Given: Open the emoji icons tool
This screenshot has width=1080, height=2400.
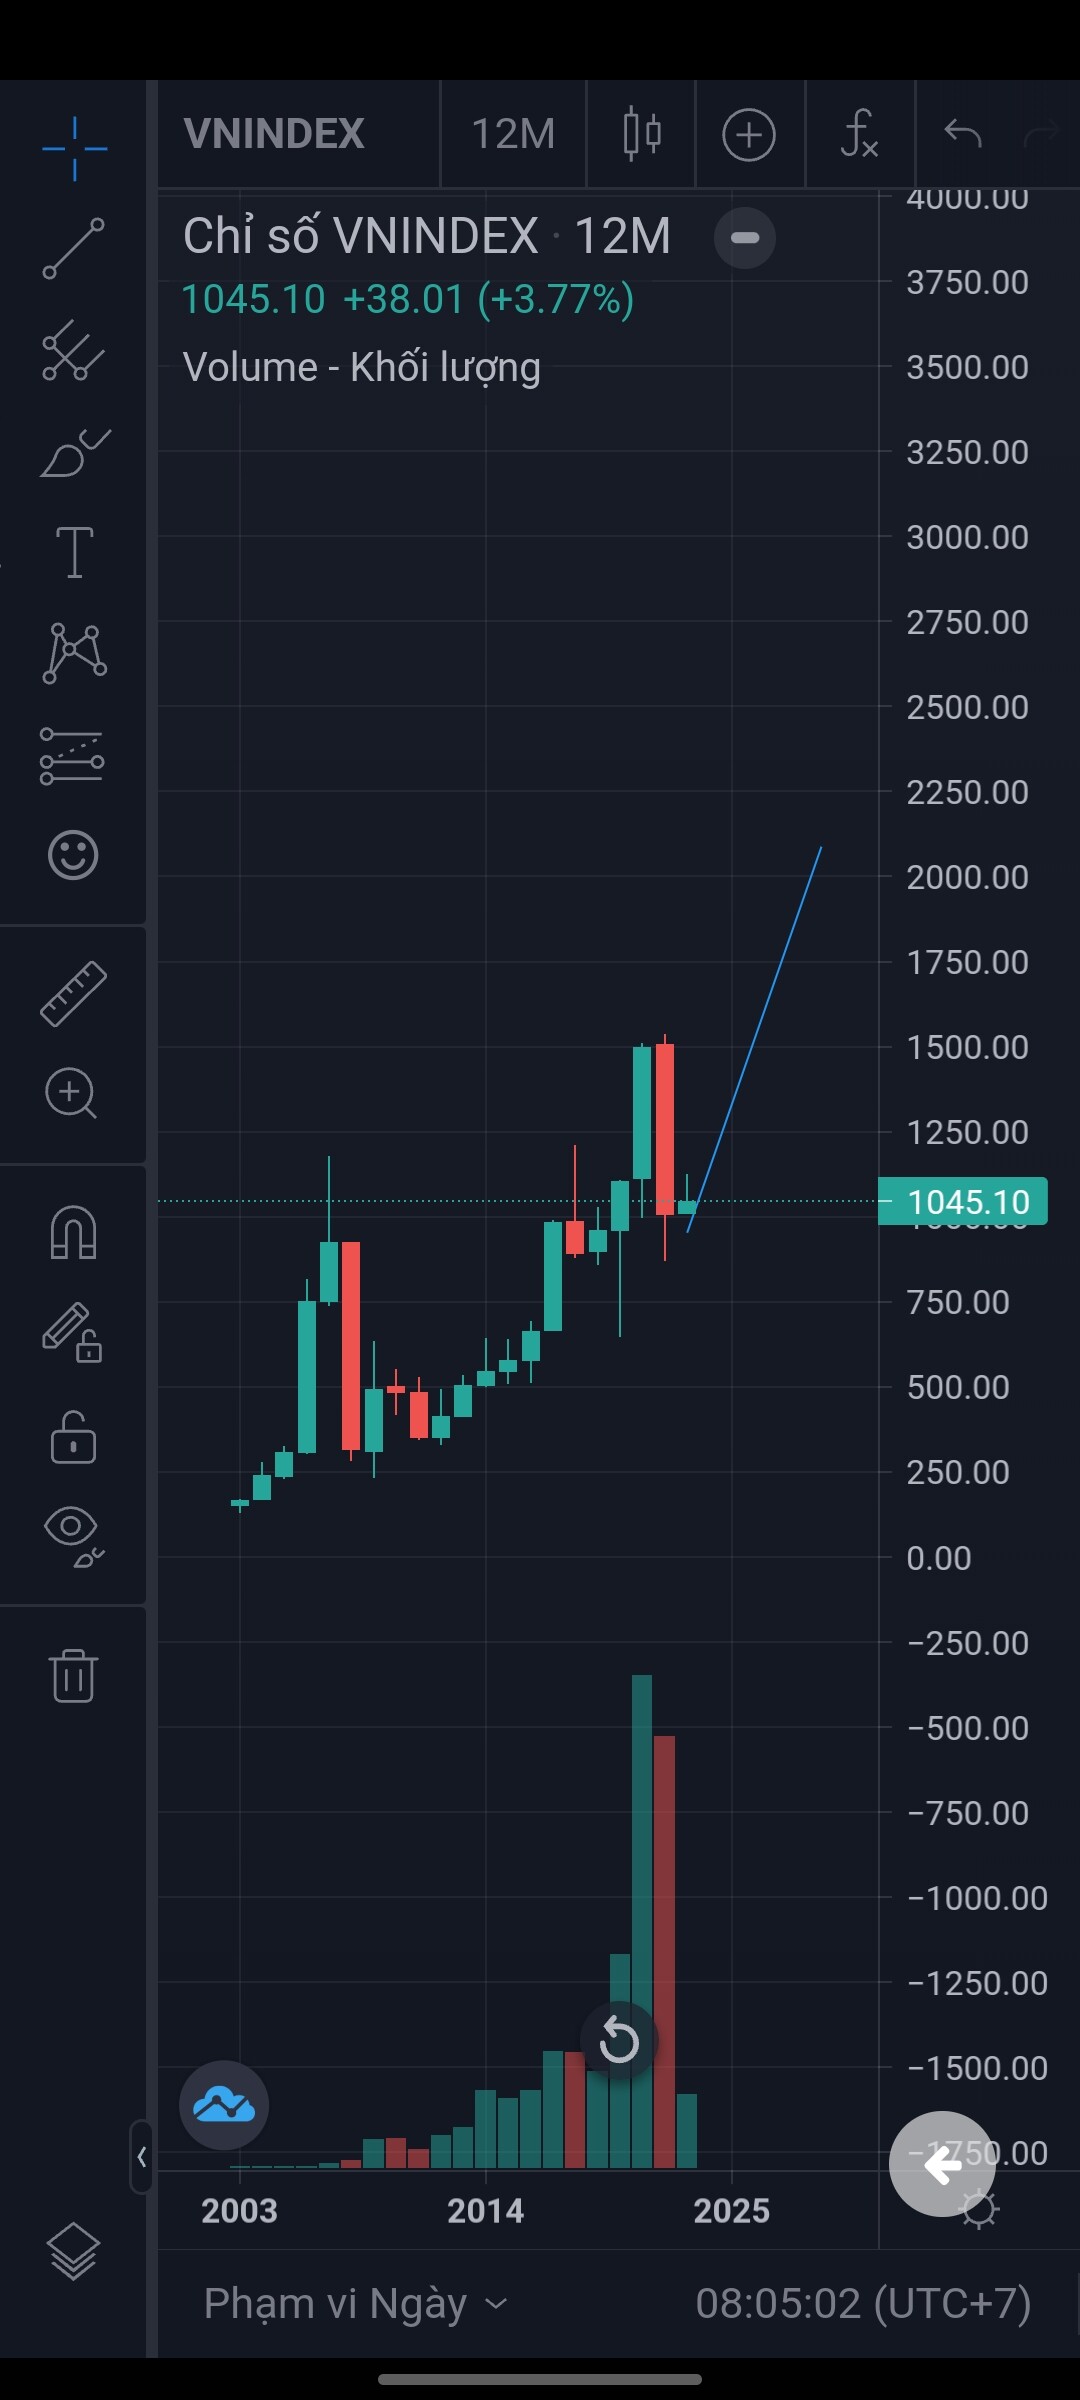Looking at the screenshot, I should click(74, 855).
